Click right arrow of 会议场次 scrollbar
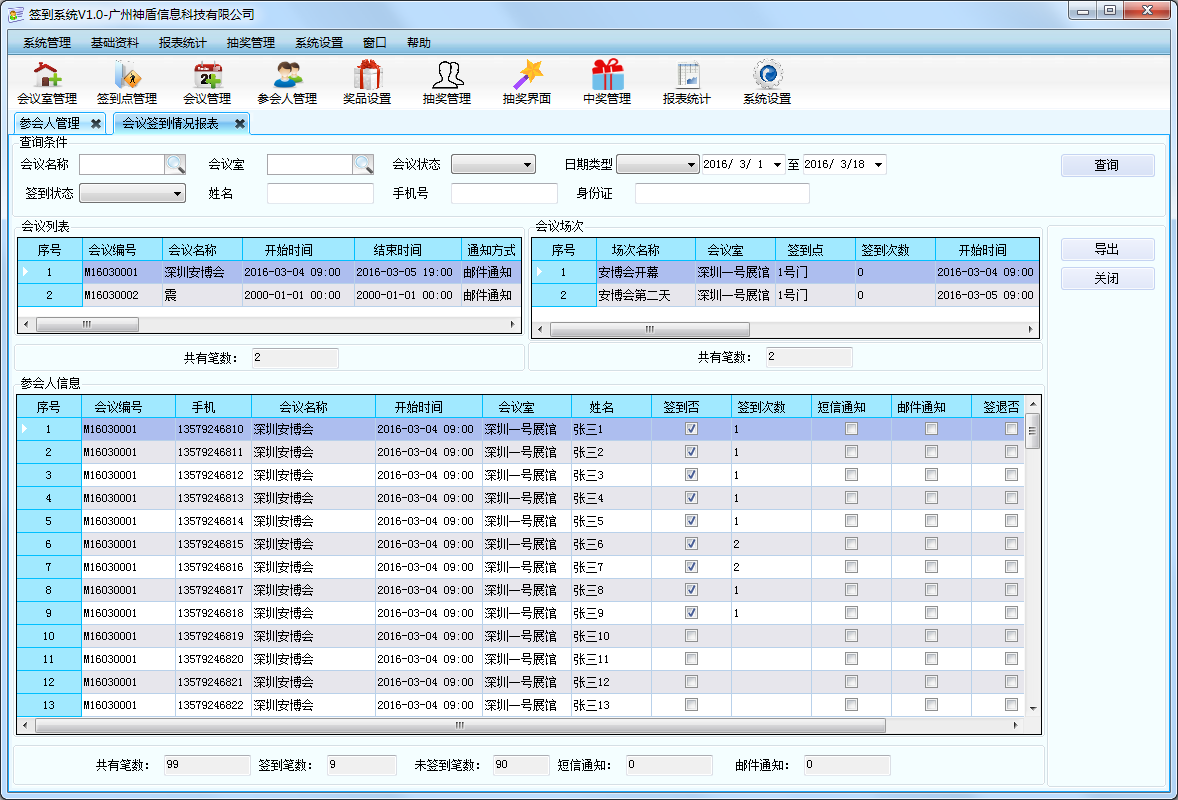The image size is (1178, 800). click(x=1031, y=329)
